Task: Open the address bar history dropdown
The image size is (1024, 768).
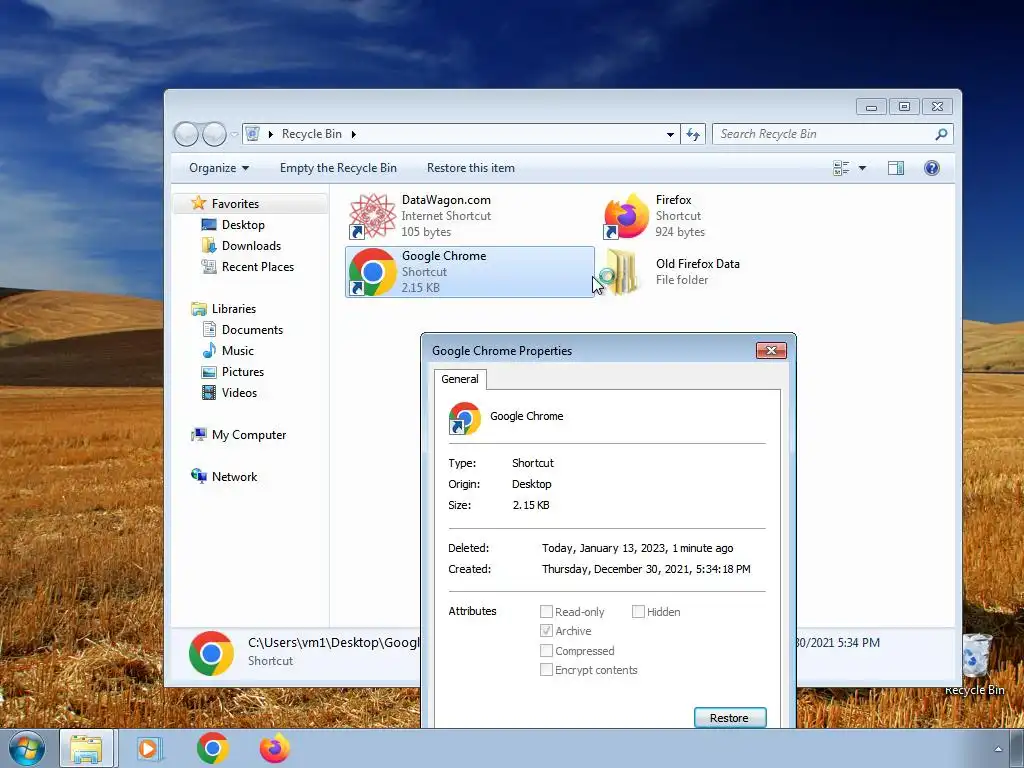Action: click(x=670, y=134)
